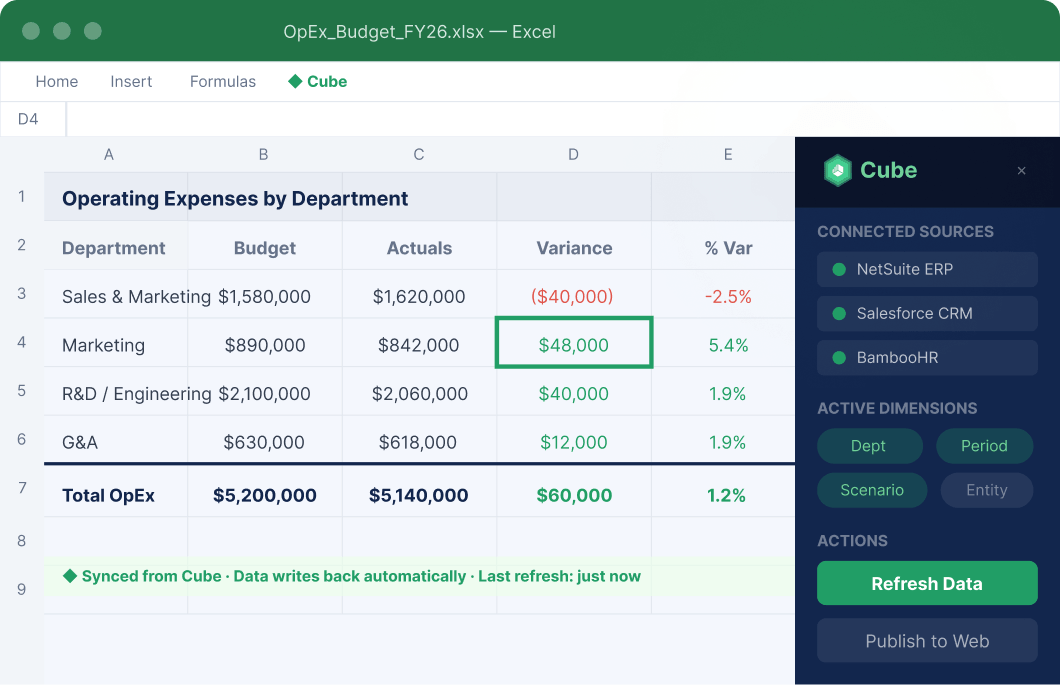Toggle the Scenario dimension chip
This screenshot has width=1060, height=685.
[872, 490]
